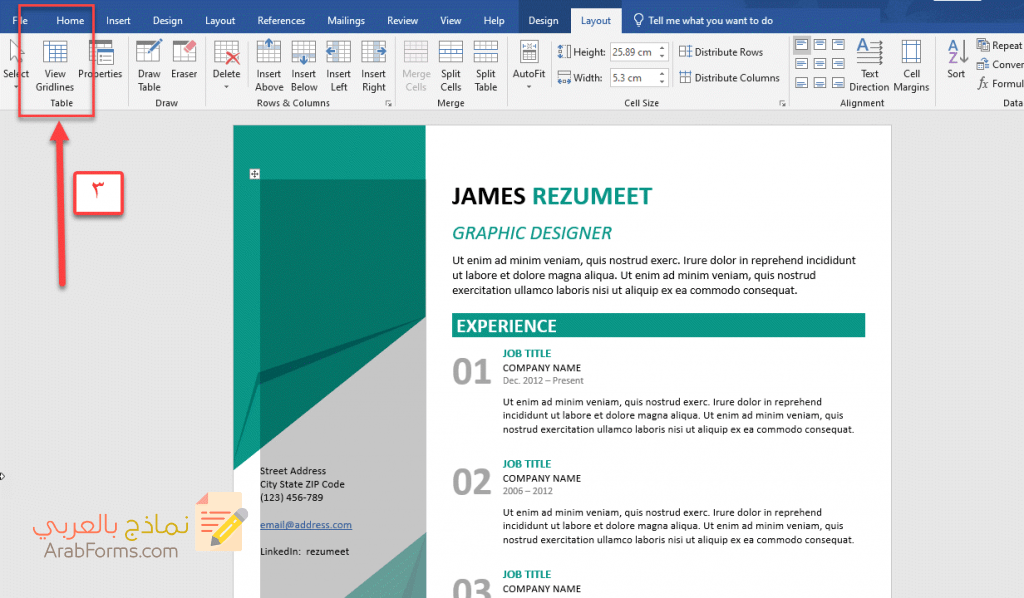Select the Draw Table tool
Screen dimensions: 1024x598
[149, 64]
